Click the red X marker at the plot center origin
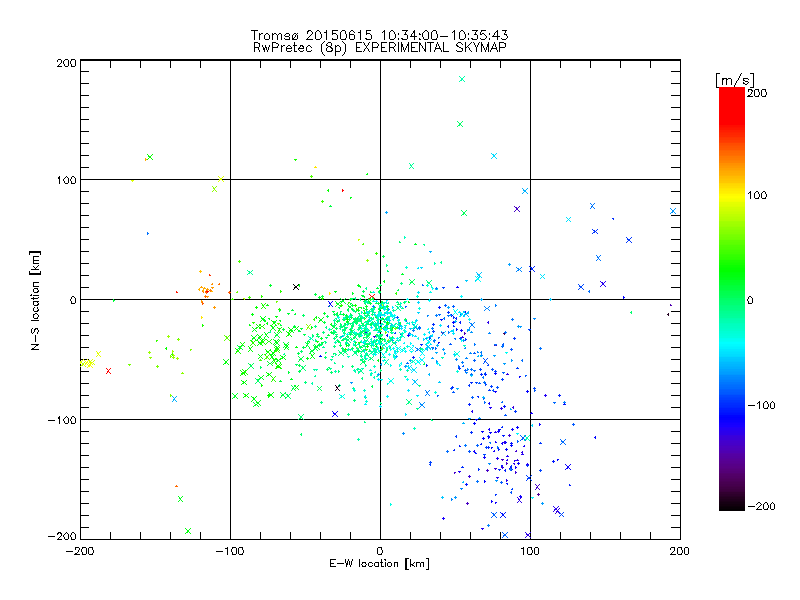 pyautogui.click(x=372, y=296)
